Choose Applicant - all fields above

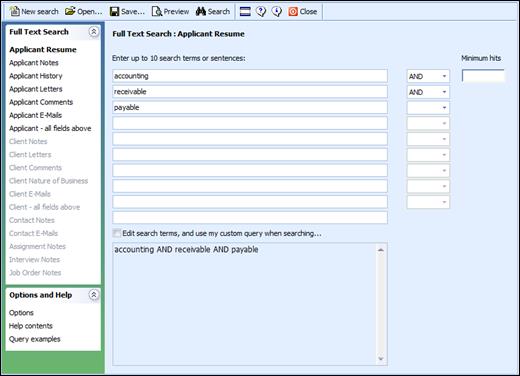[50, 128]
